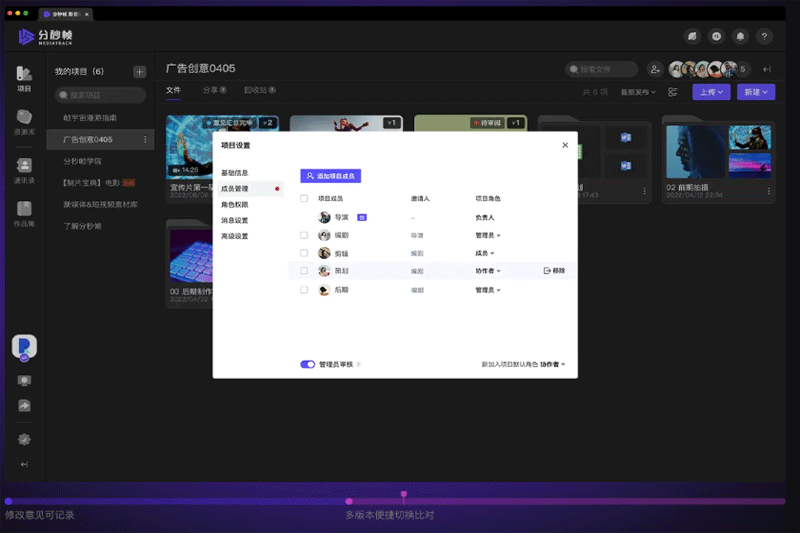Open role dropdown 成员 for 剪辑
800x533 pixels.
click(485, 253)
